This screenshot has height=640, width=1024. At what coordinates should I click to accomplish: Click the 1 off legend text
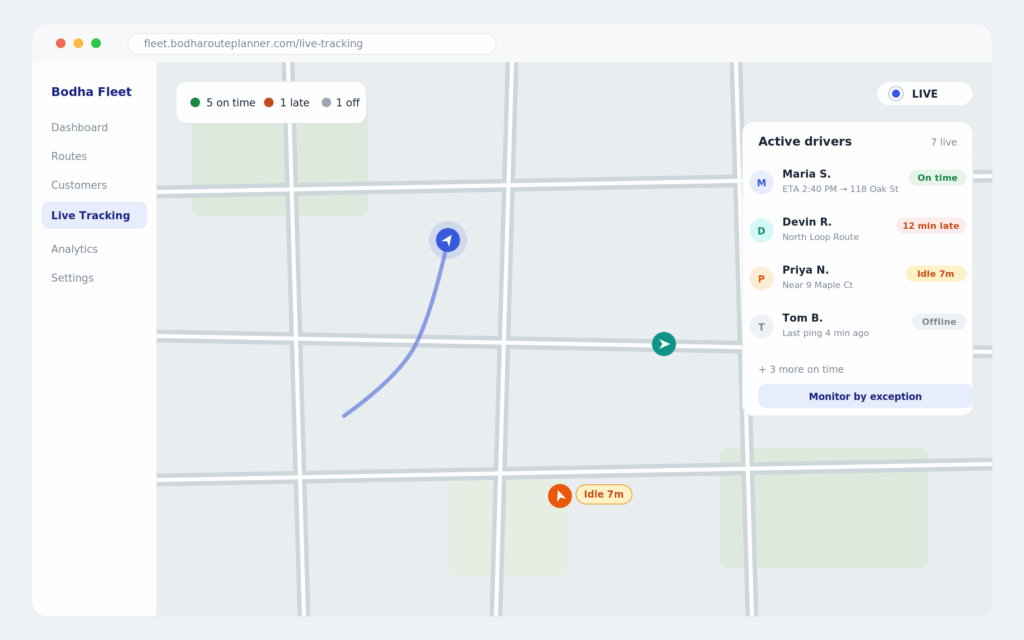[x=347, y=103]
